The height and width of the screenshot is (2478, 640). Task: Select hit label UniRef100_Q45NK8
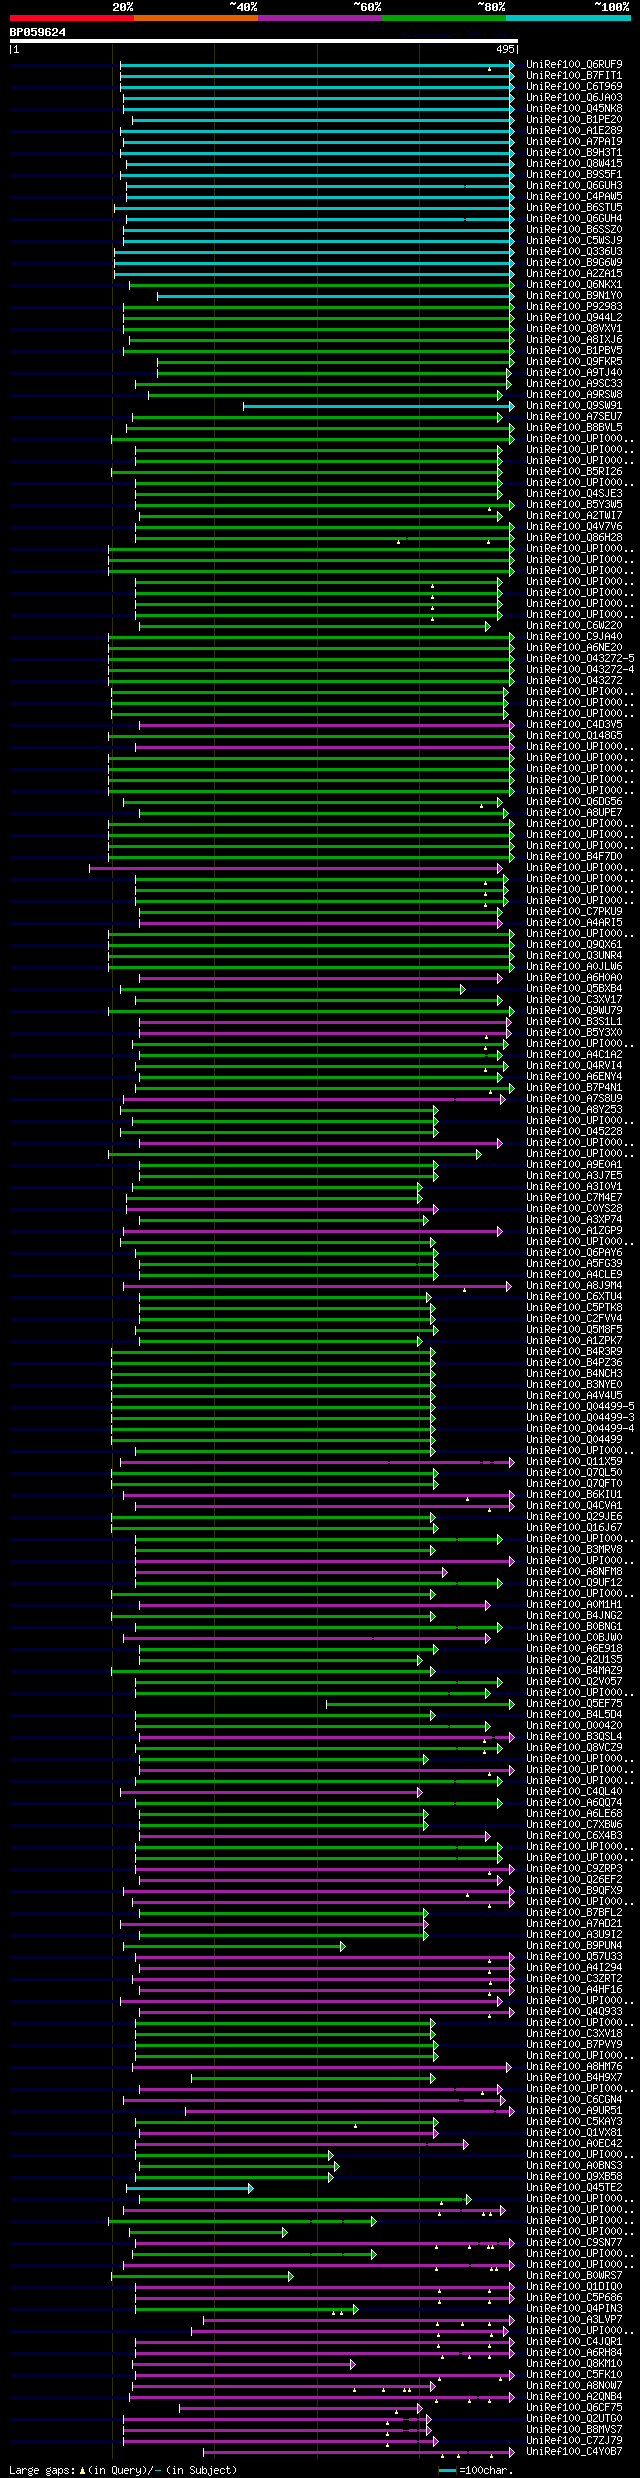point(574,109)
